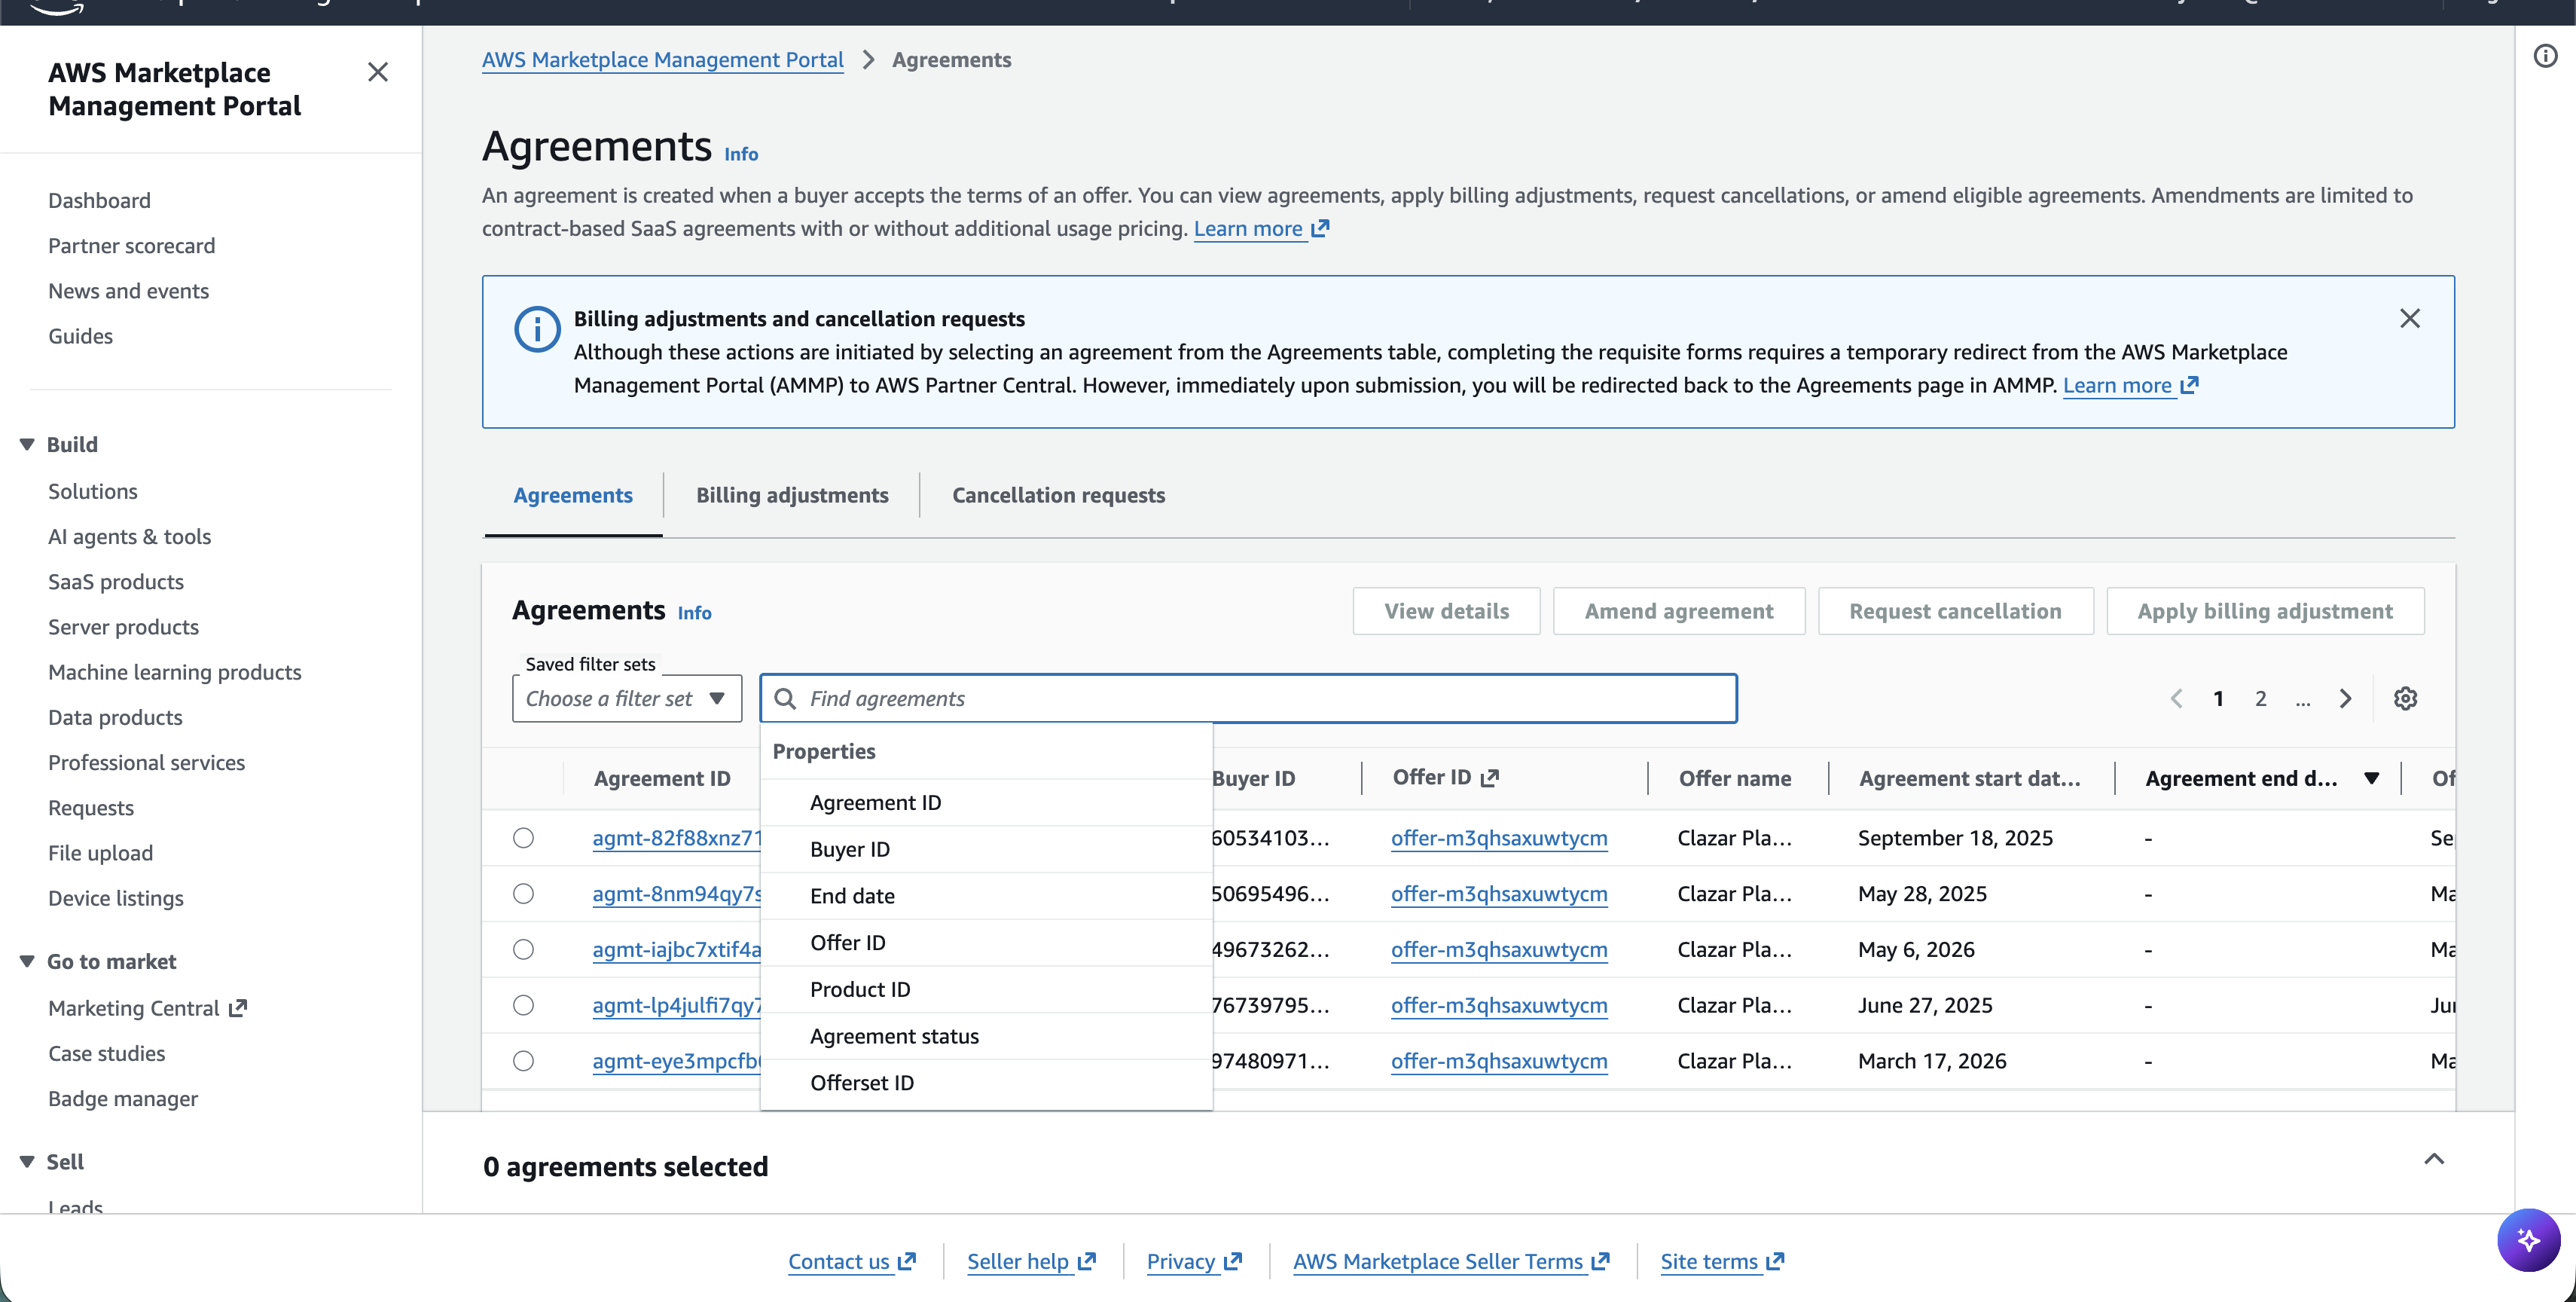The width and height of the screenshot is (2576, 1302).
Task: Collapse the Sell section
Action: pyautogui.click(x=27, y=1162)
